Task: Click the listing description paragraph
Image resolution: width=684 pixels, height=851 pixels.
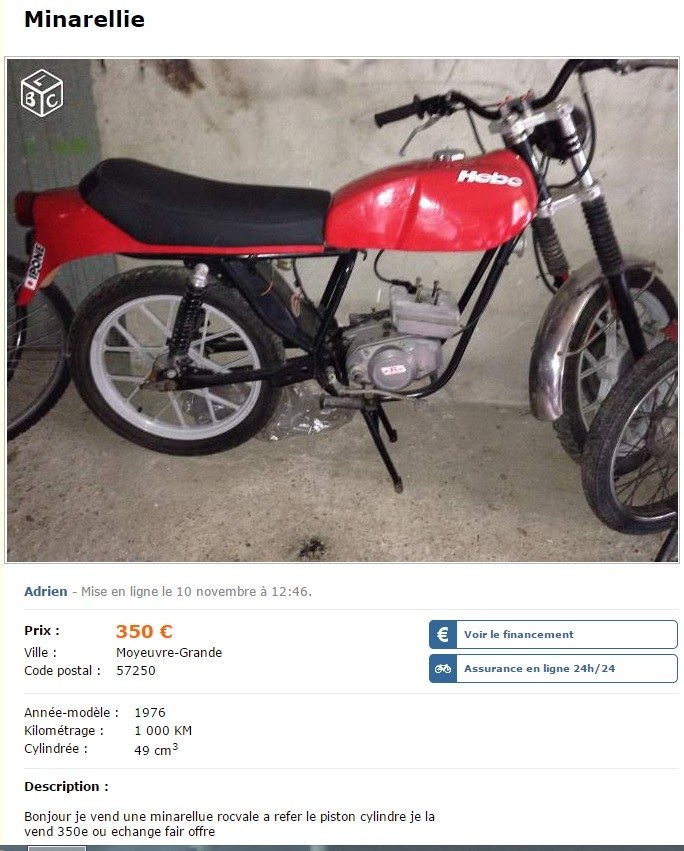Action: click(229, 824)
